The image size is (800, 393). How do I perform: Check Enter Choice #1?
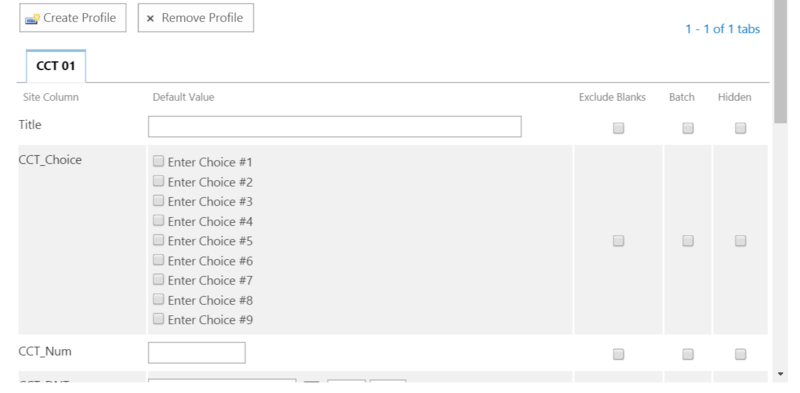[x=158, y=161]
